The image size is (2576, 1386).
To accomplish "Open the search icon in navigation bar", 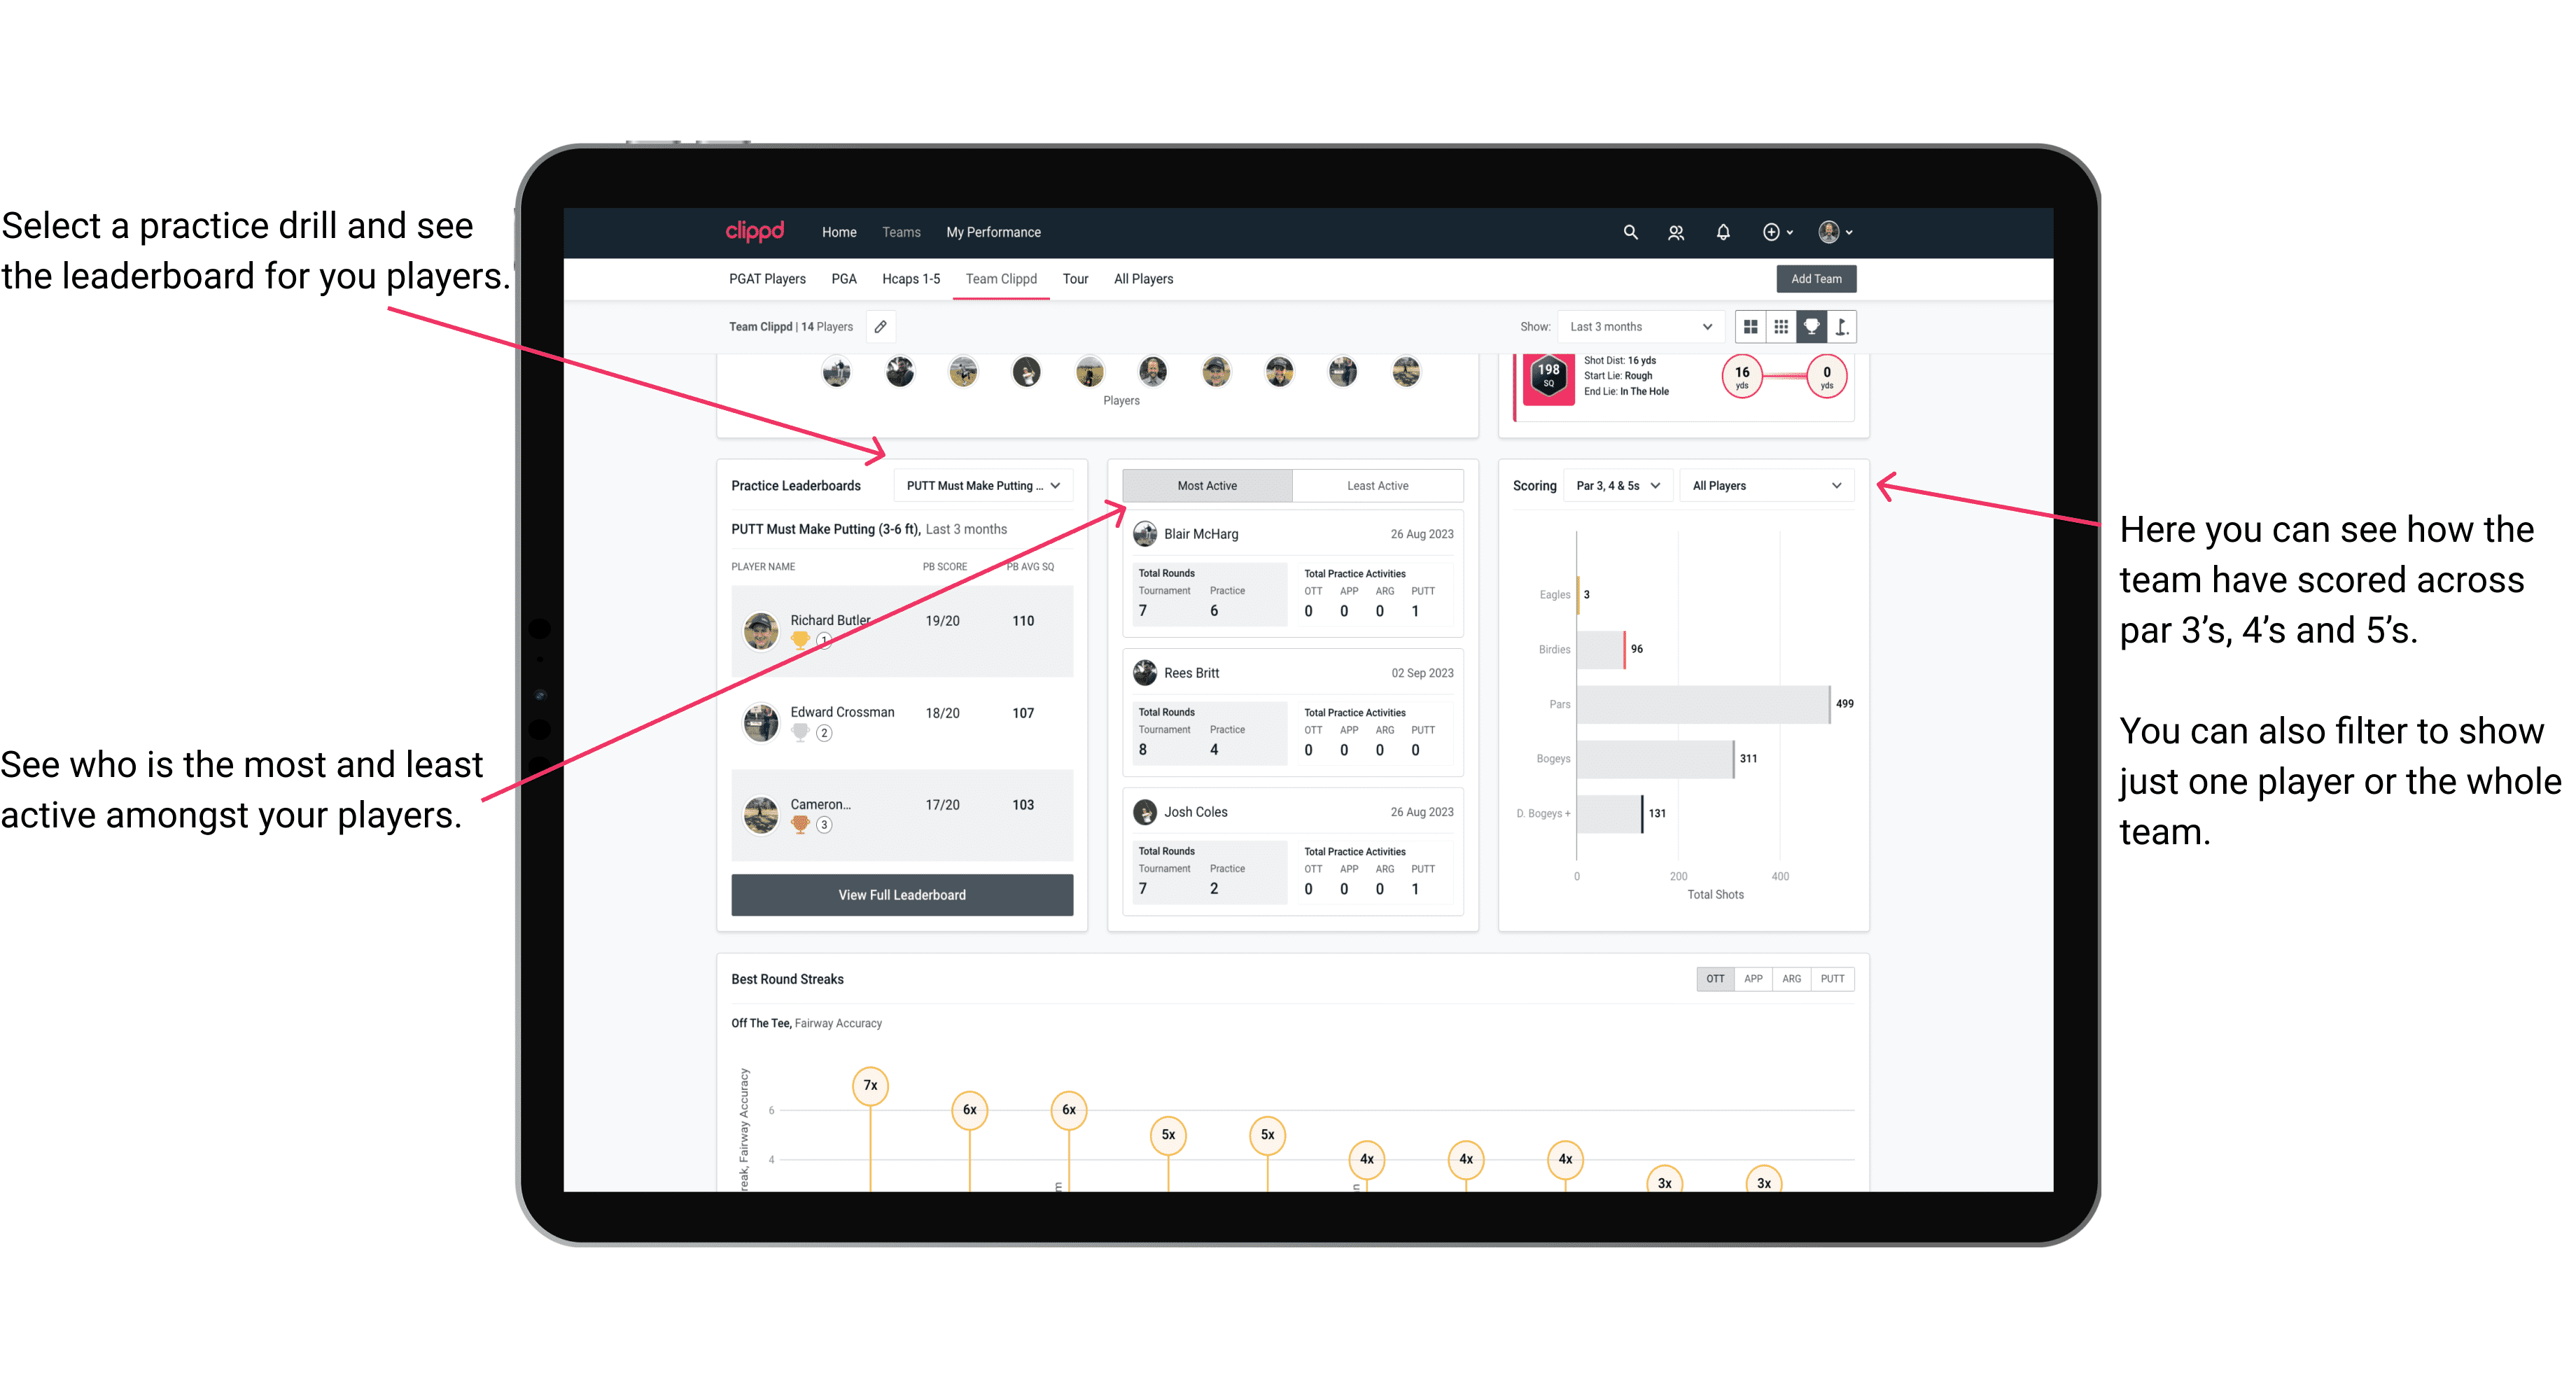I will pos(1629,232).
